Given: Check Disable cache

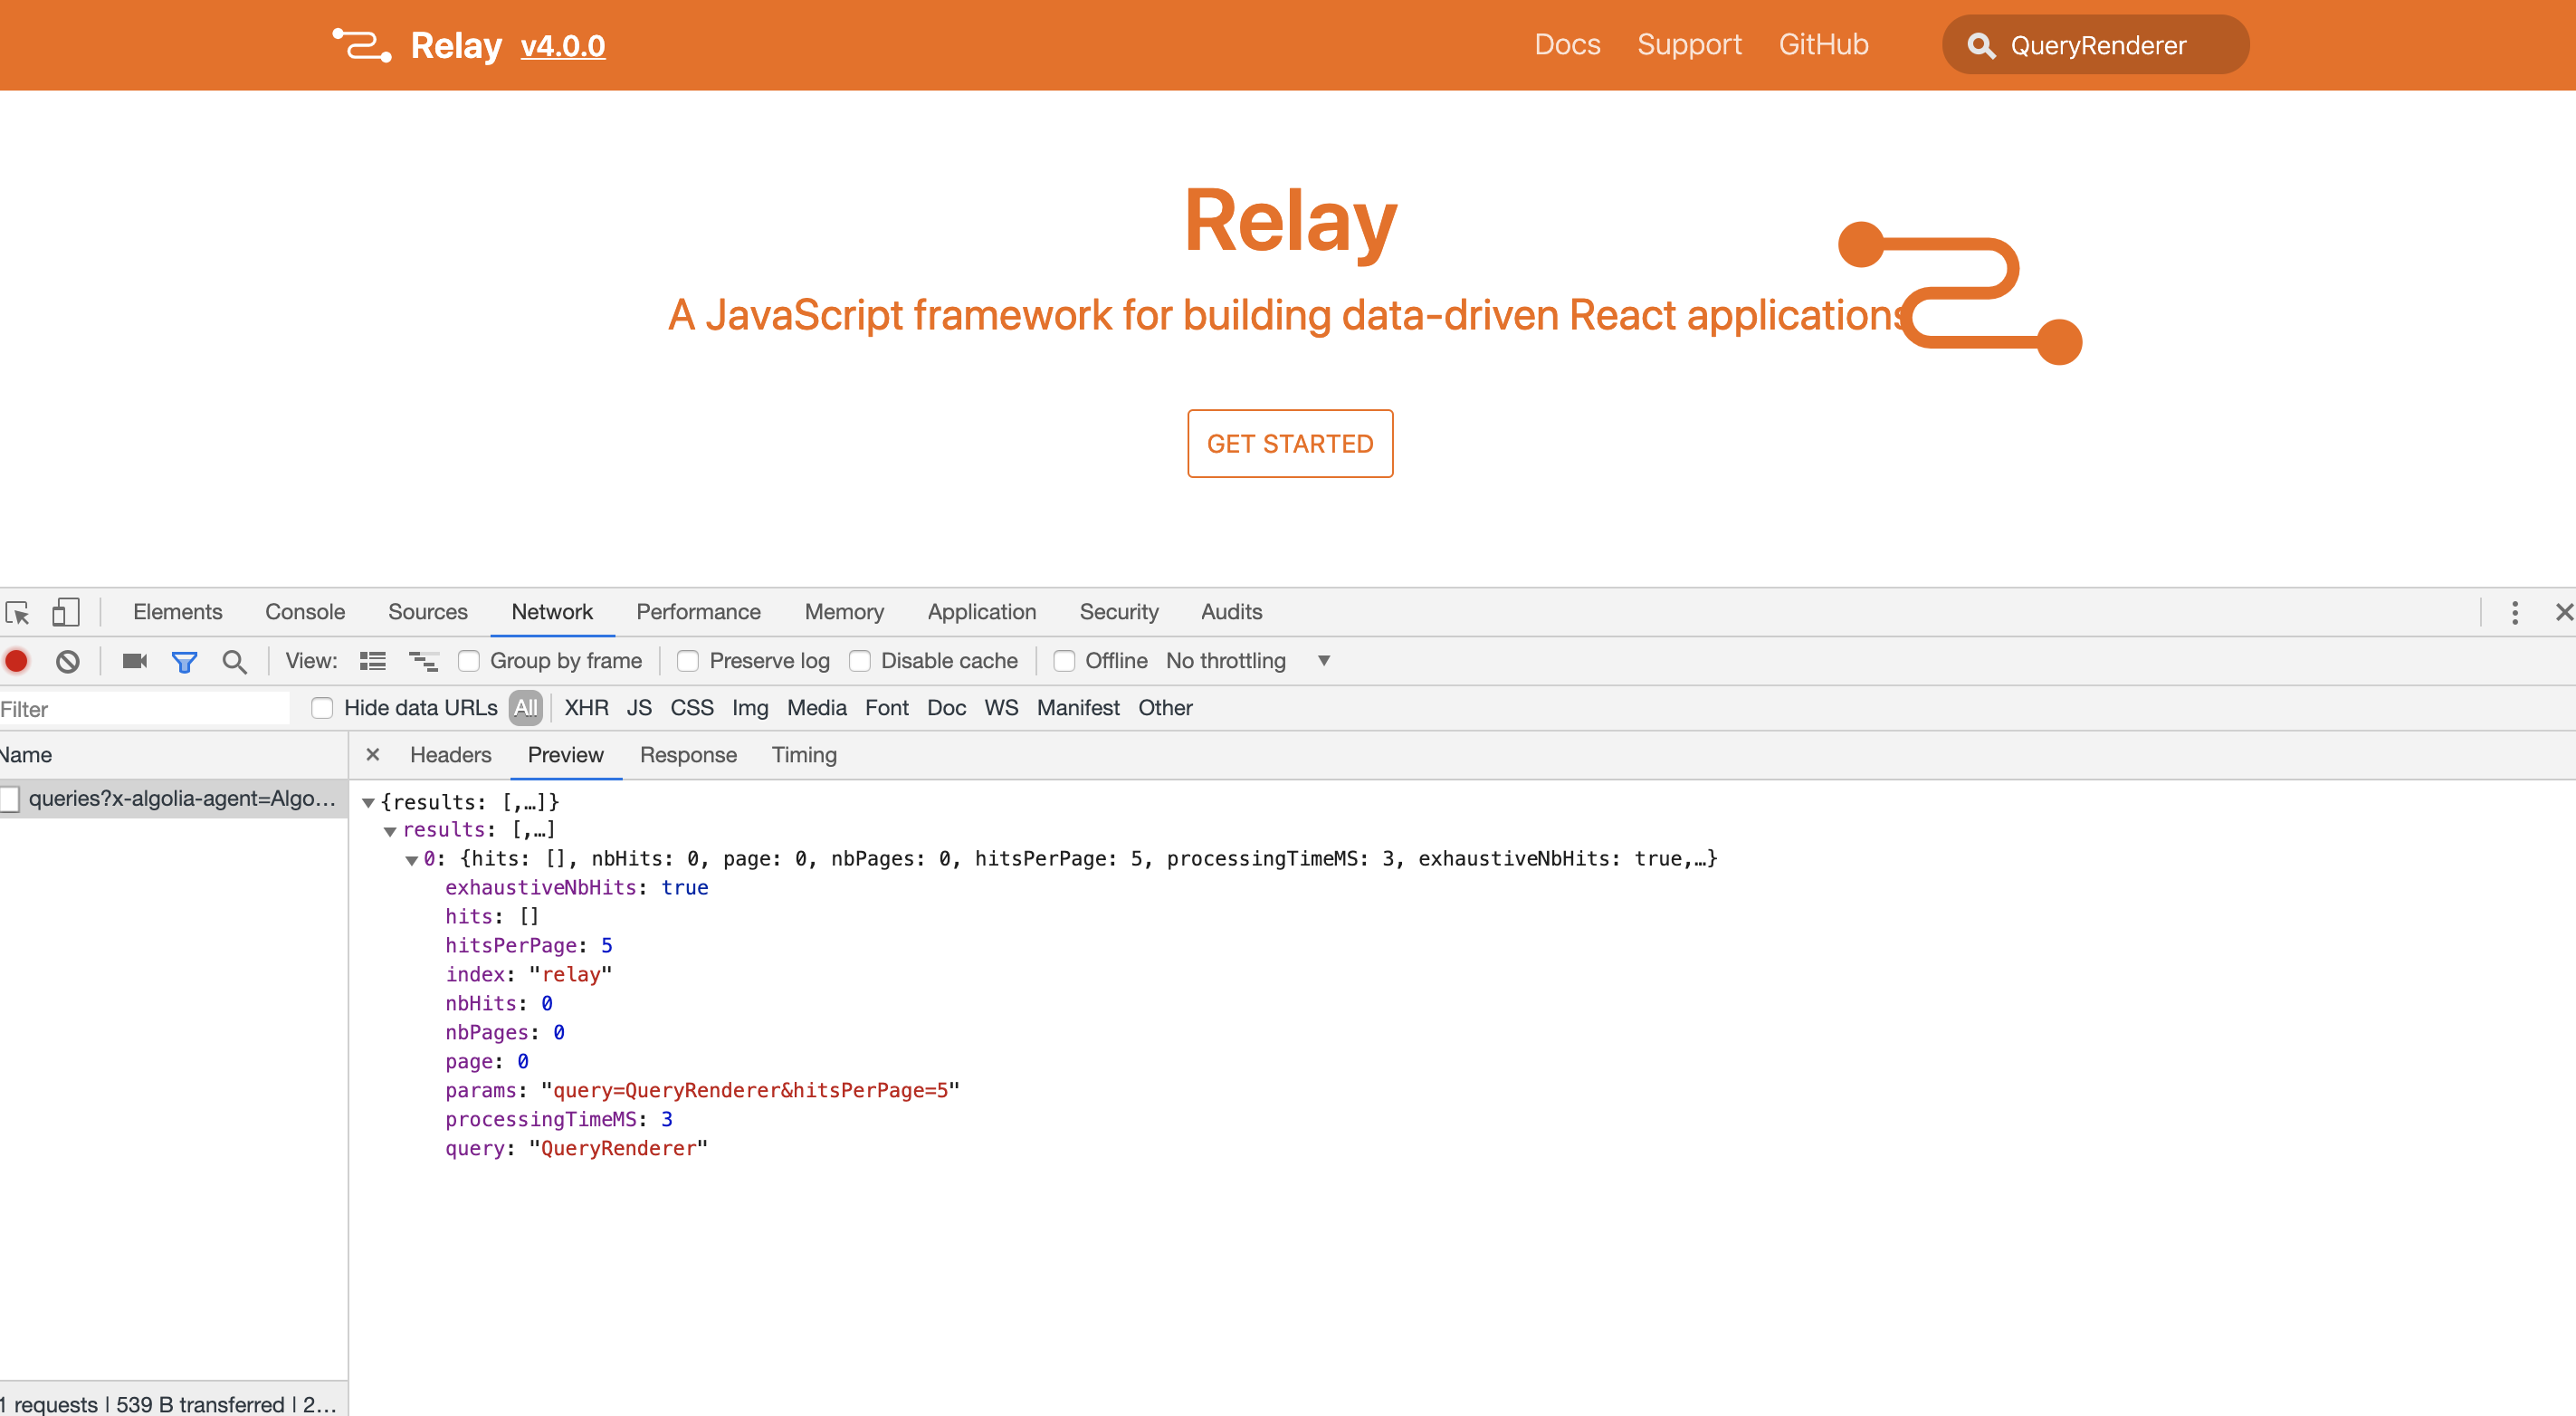Looking at the screenshot, I should click(861, 661).
